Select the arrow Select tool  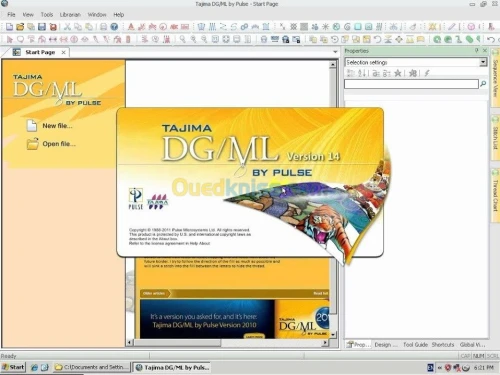pyautogui.click(x=9, y=39)
